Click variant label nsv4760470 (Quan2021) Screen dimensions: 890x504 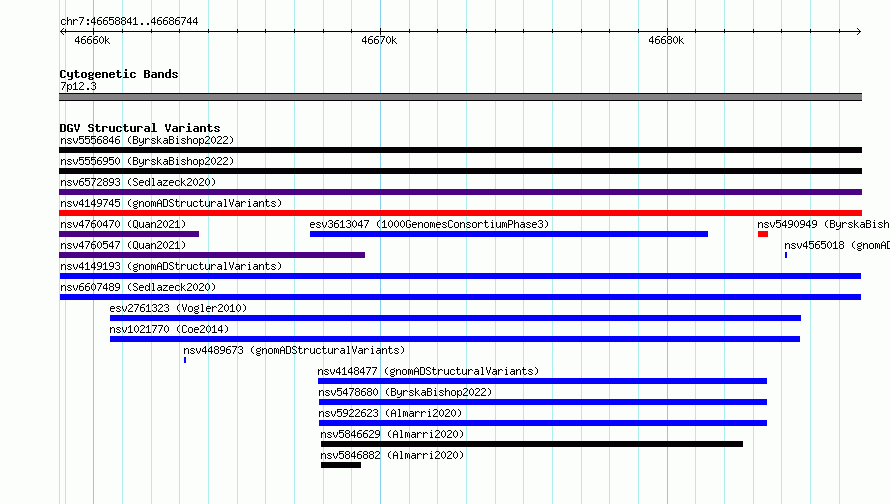[x=123, y=224]
